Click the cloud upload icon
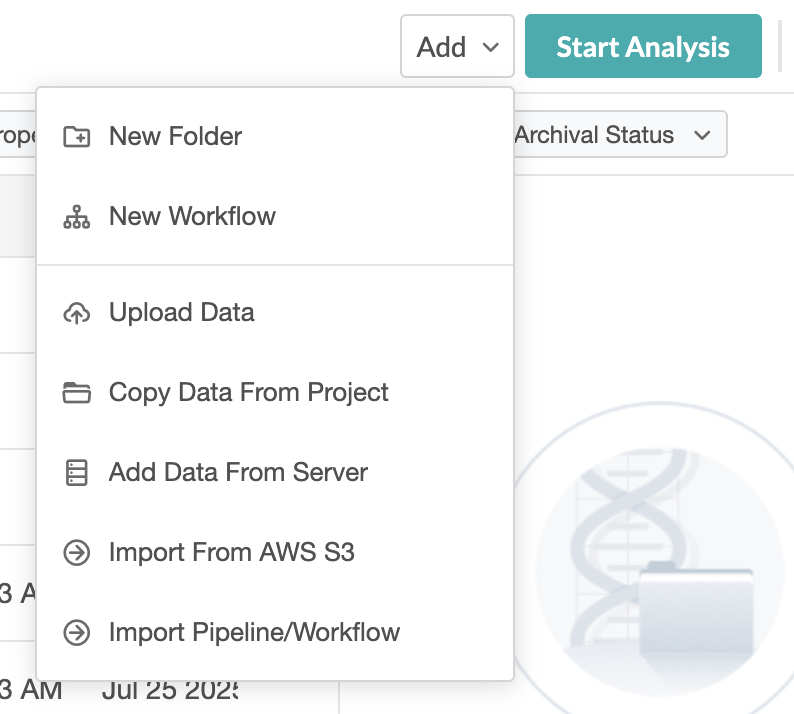This screenshot has height=714, width=794. 76,313
